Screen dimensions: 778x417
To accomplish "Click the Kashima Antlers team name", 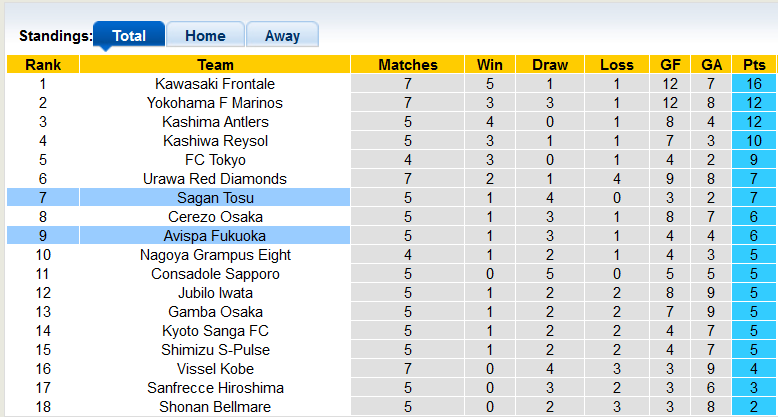I will point(215,122).
